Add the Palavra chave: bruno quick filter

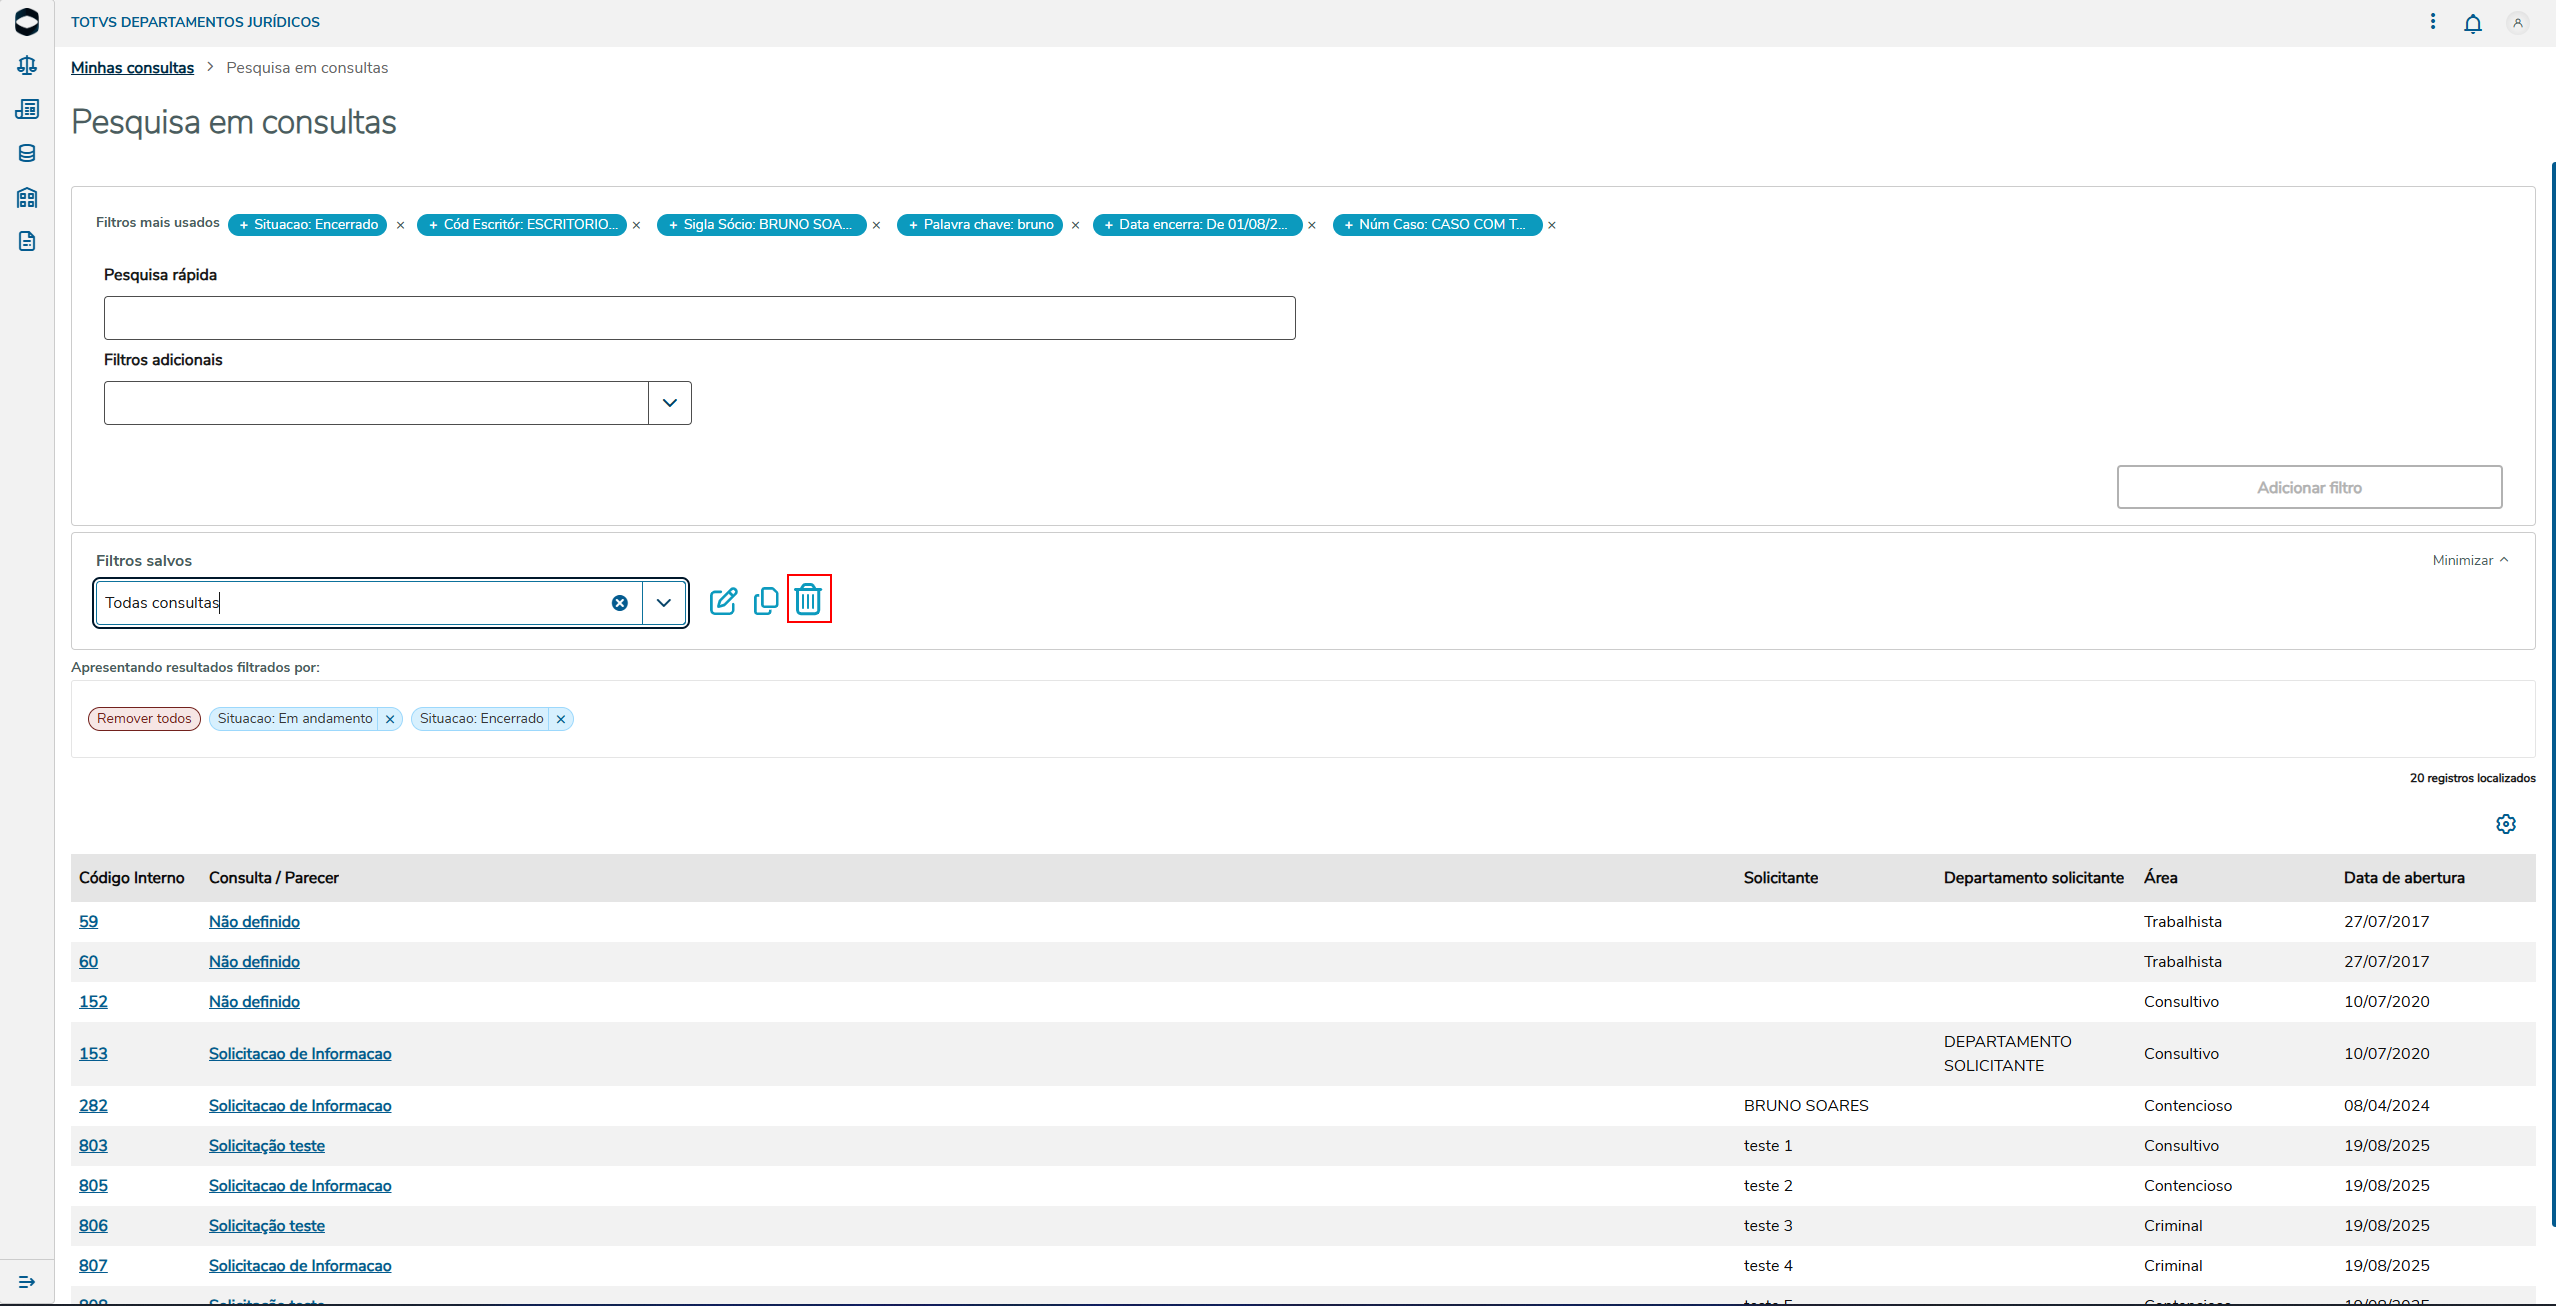click(980, 225)
